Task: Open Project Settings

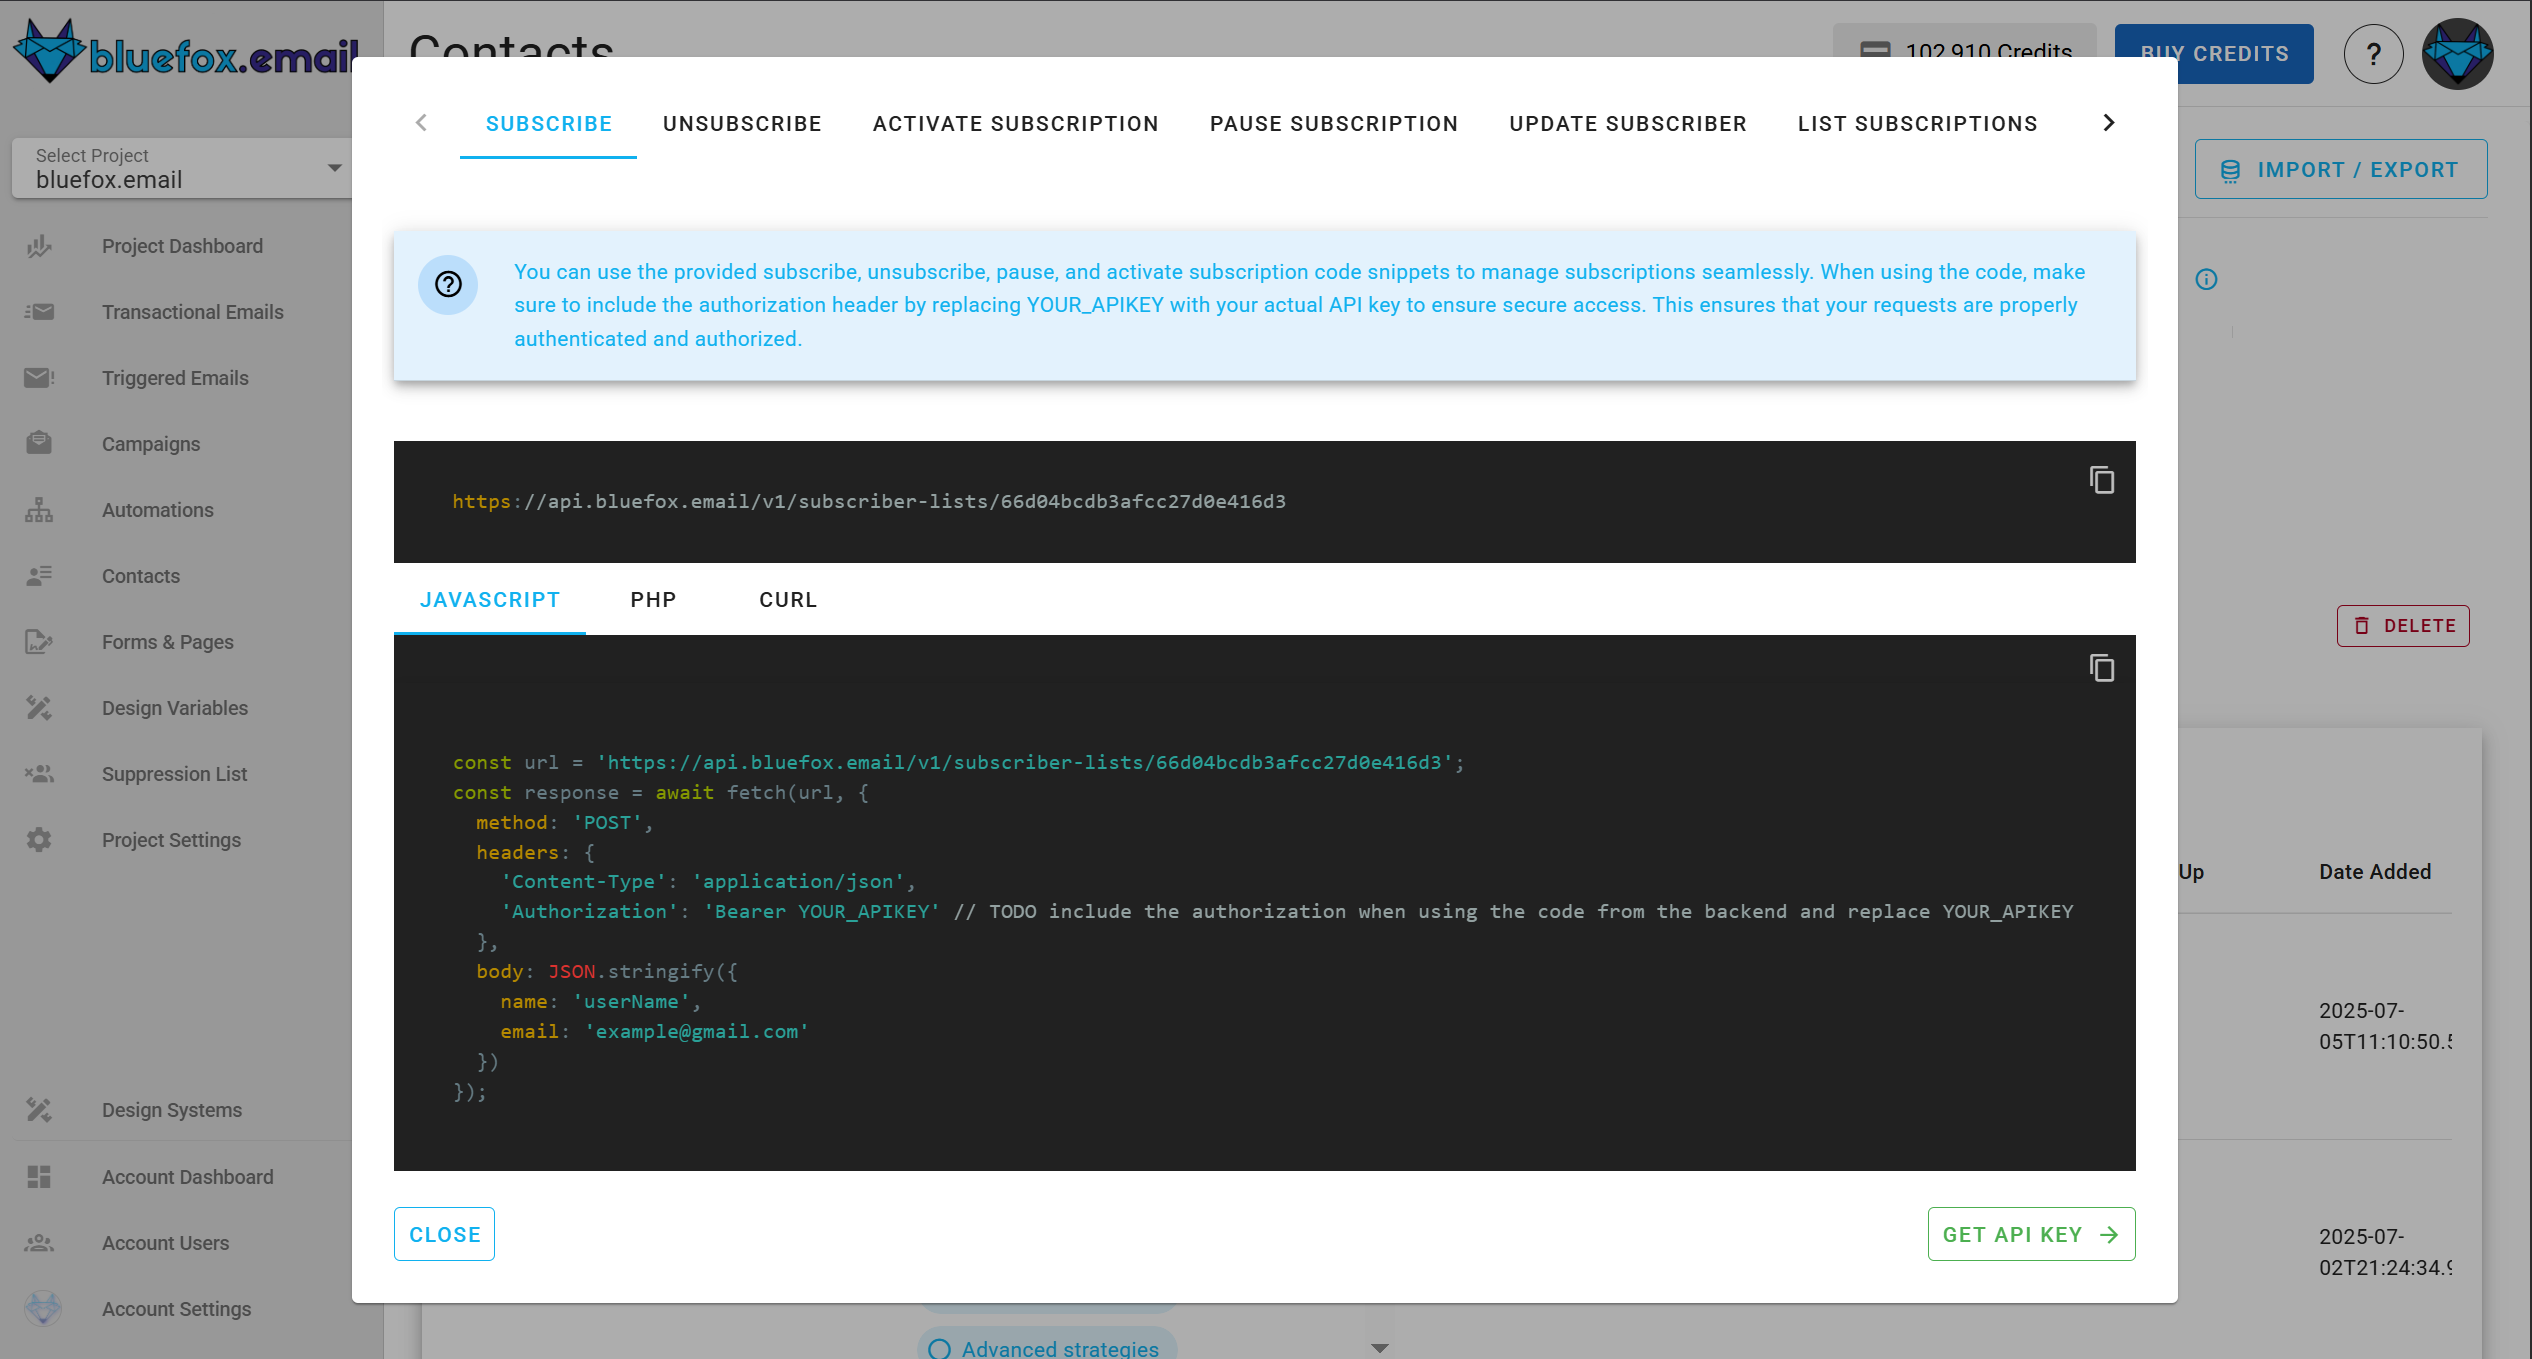Action: point(171,840)
